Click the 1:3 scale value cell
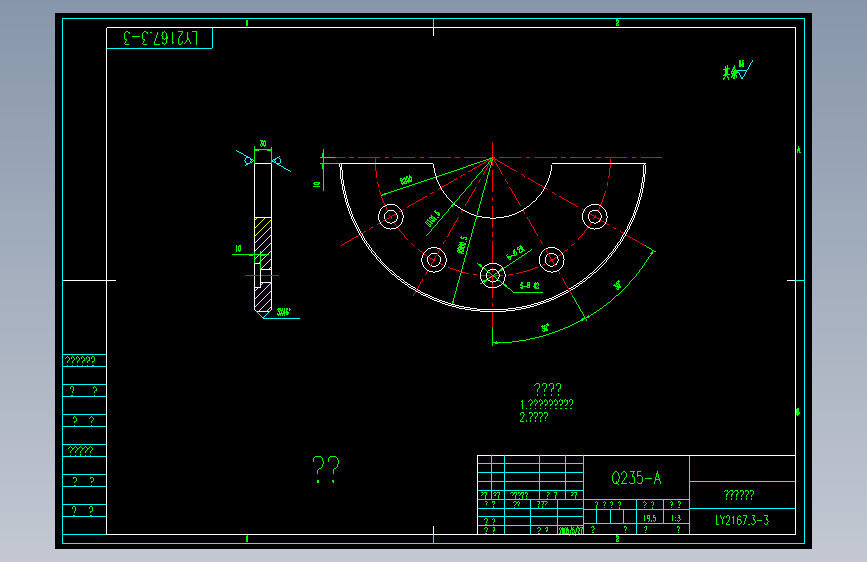The width and height of the screenshot is (867, 562). [x=676, y=518]
